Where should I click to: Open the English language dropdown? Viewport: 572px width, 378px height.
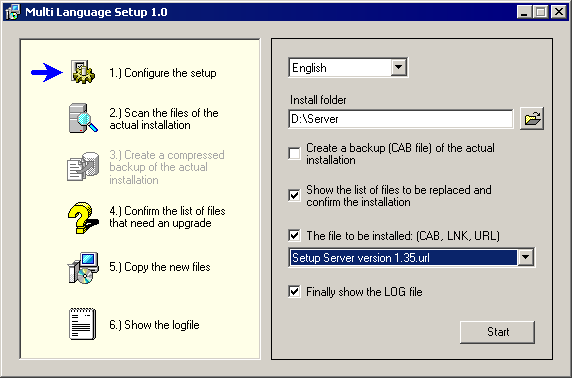(x=399, y=68)
